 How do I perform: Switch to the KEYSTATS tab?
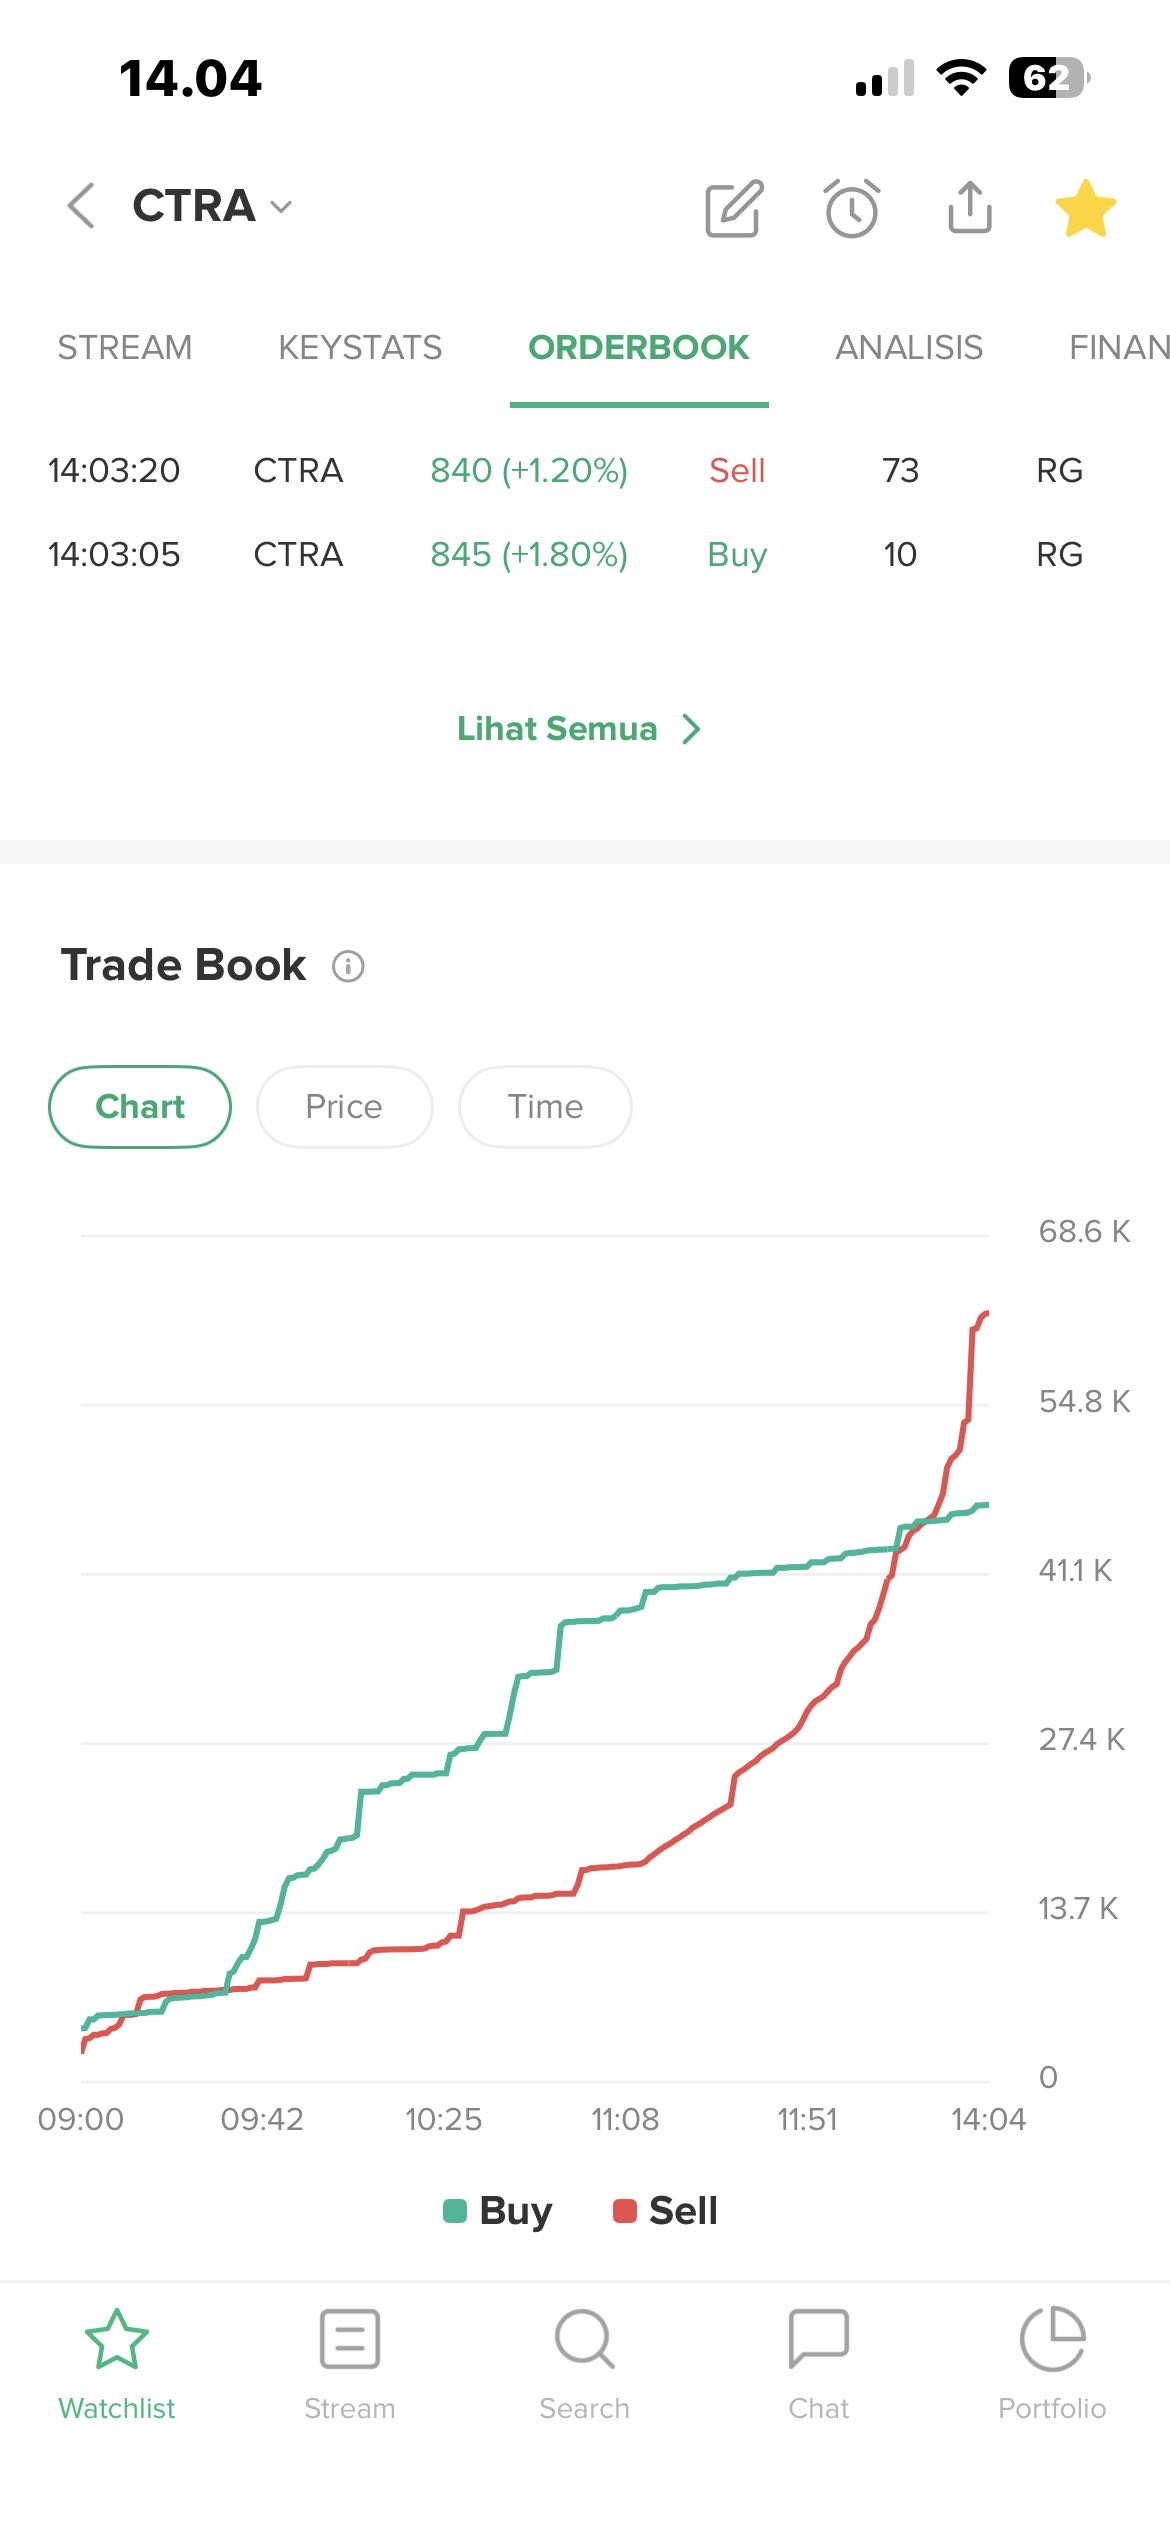[360, 347]
